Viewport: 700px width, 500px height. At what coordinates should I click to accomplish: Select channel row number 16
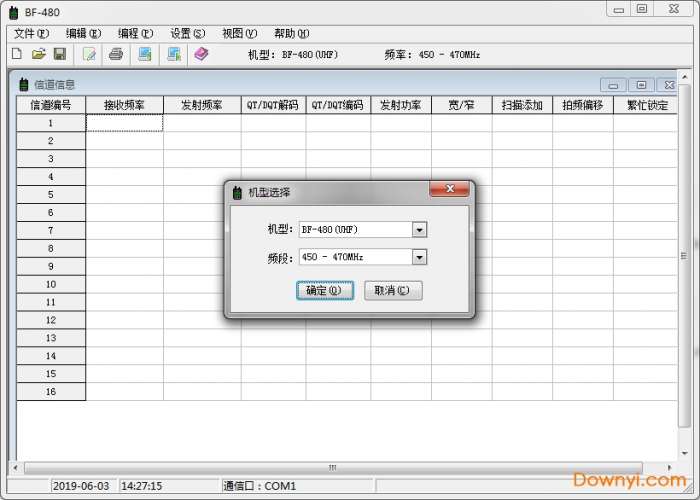[x=51, y=392]
